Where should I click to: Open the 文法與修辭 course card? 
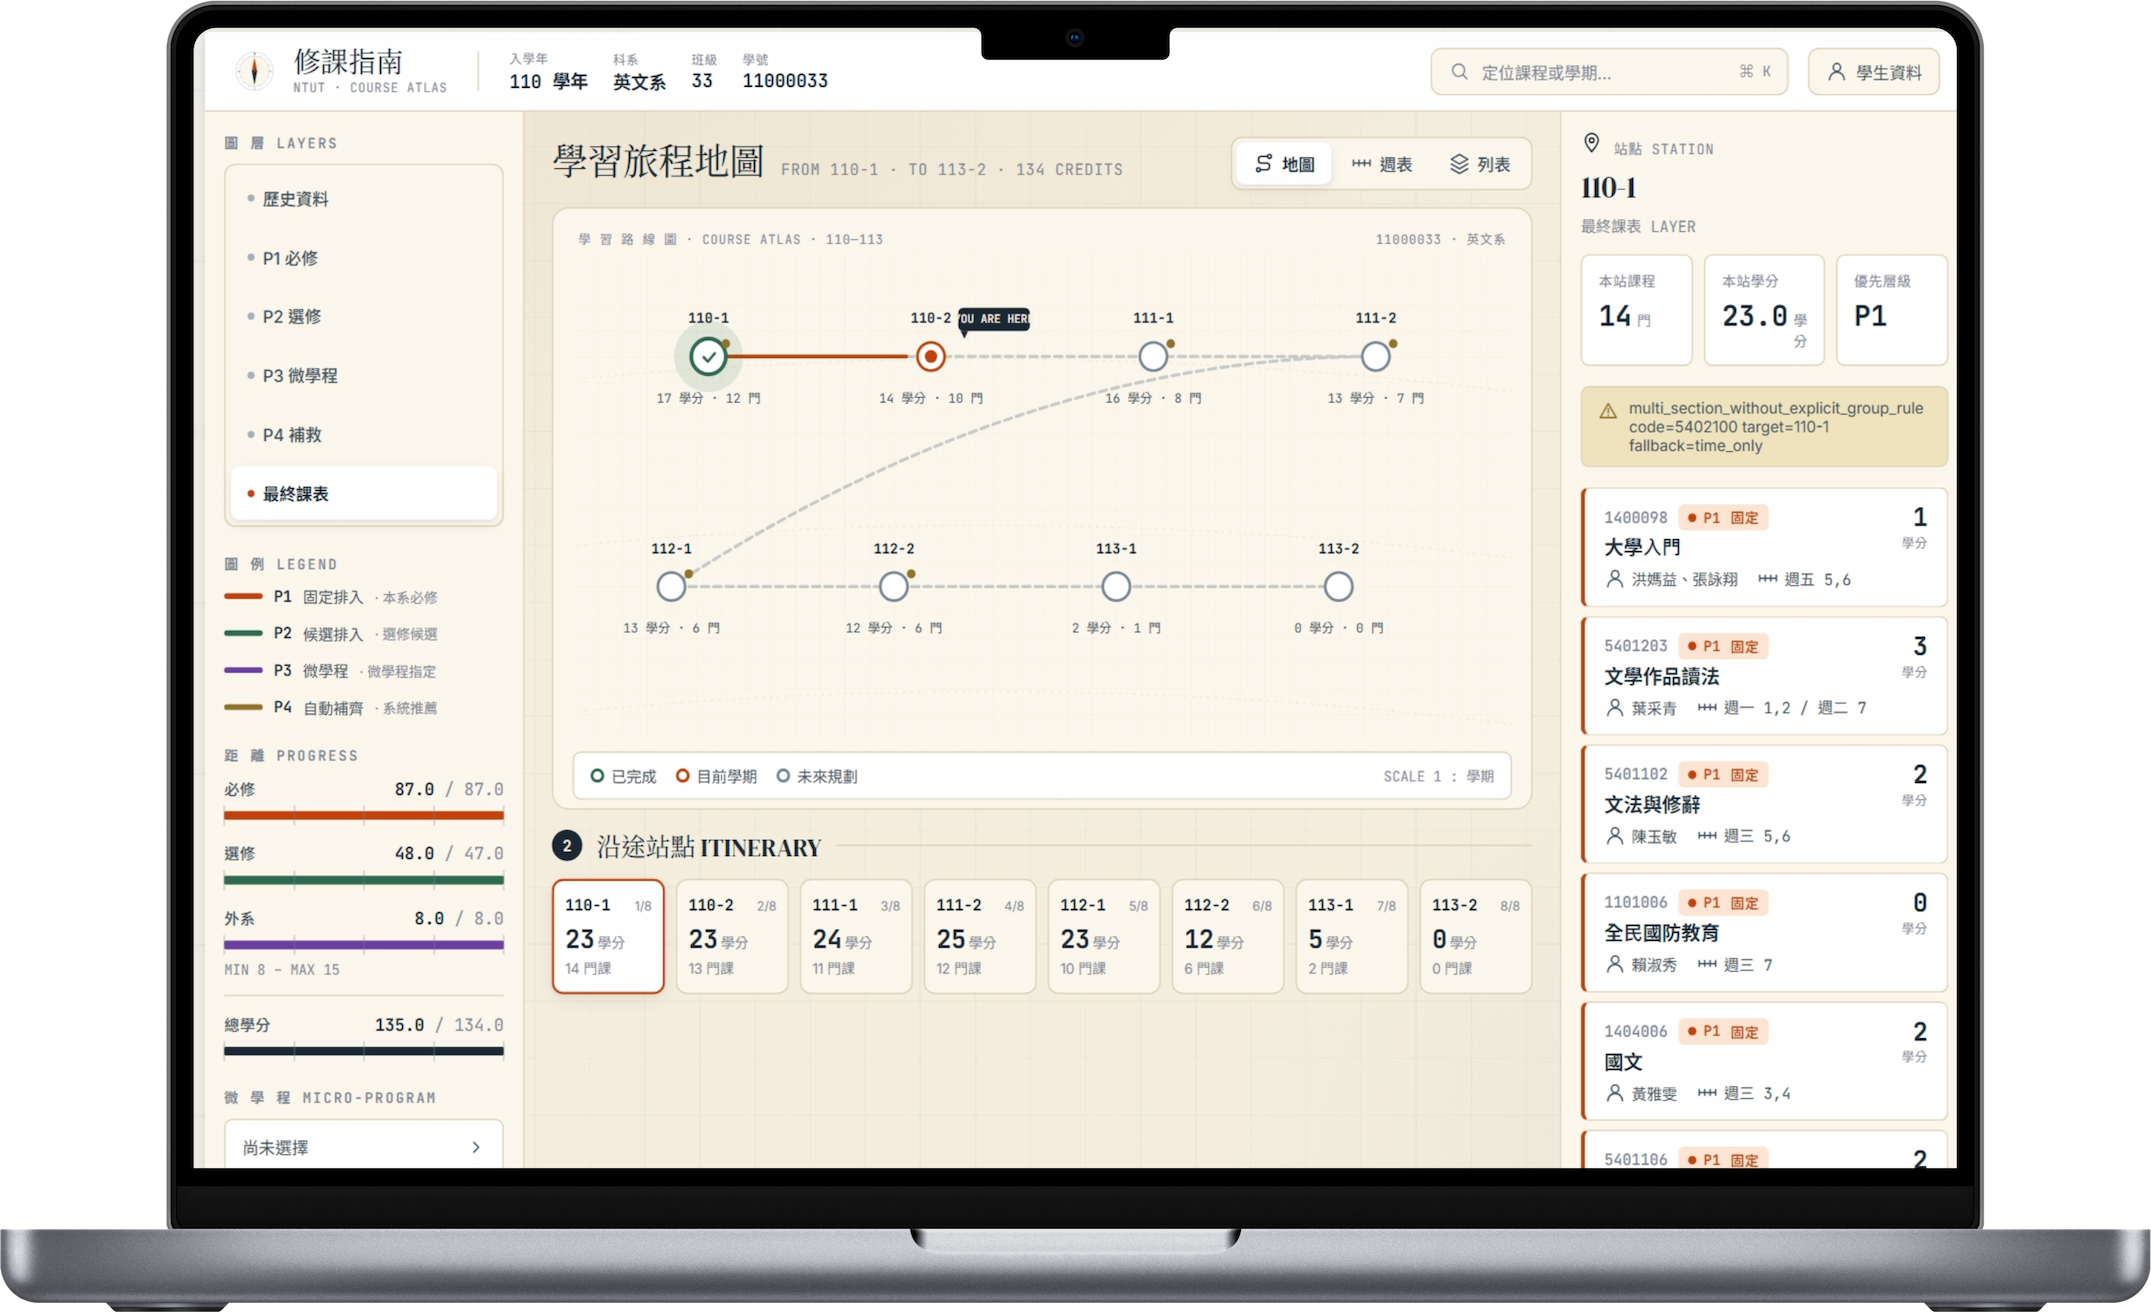(1764, 804)
